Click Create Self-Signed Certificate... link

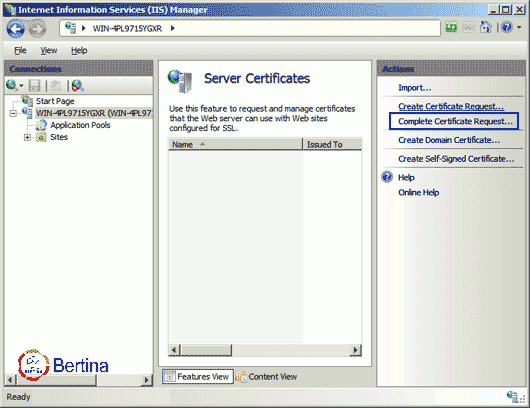point(456,159)
